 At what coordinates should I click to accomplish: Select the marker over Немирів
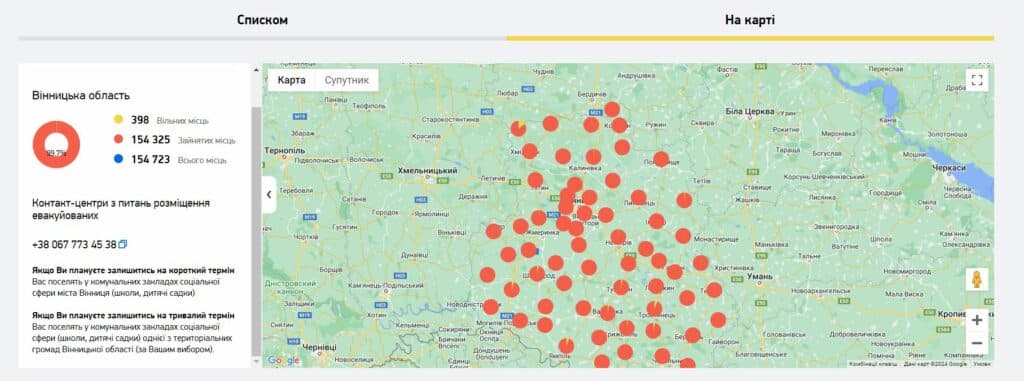pyautogui.click(x=618, y=237)
